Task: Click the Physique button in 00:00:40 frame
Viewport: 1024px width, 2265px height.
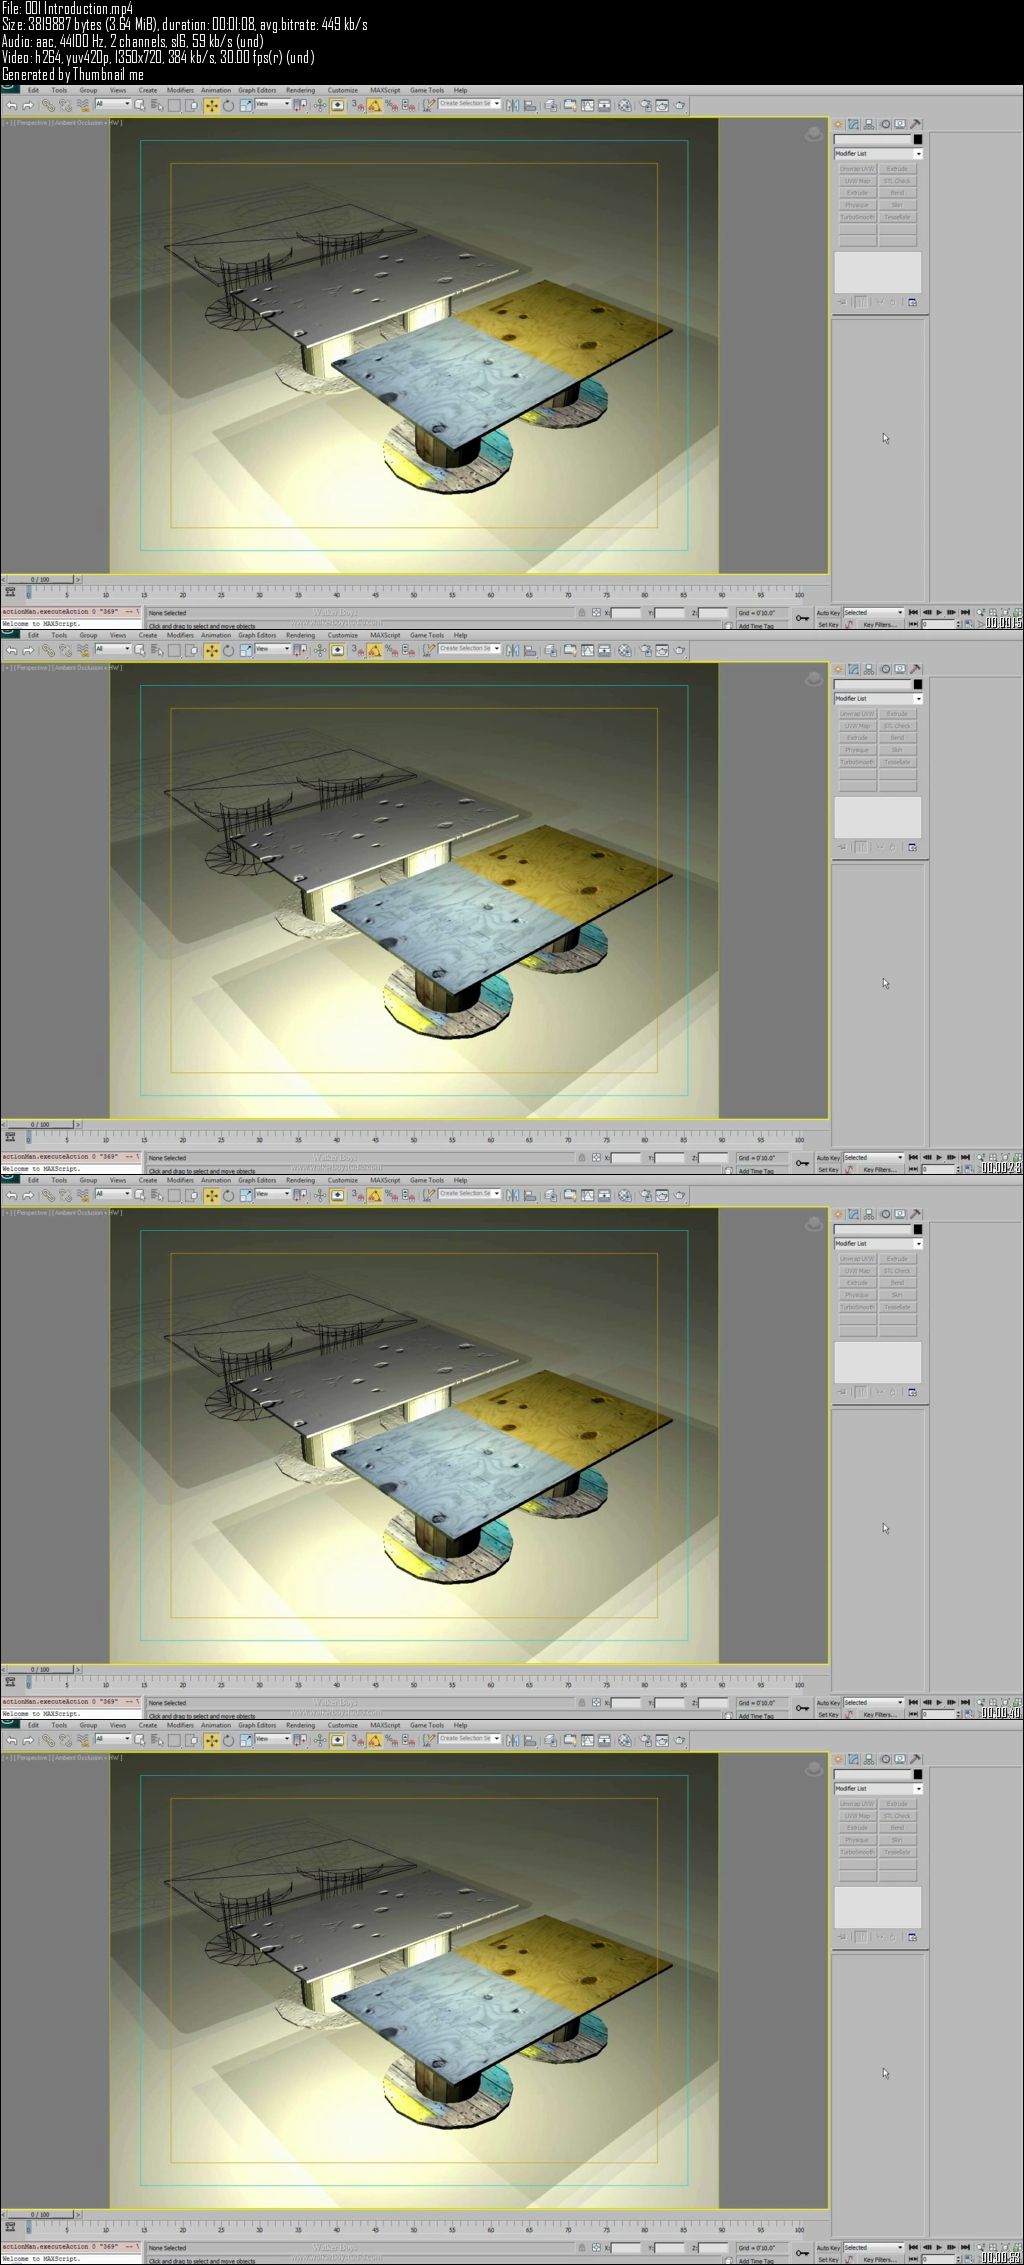Action: (x=858, y=1295)
